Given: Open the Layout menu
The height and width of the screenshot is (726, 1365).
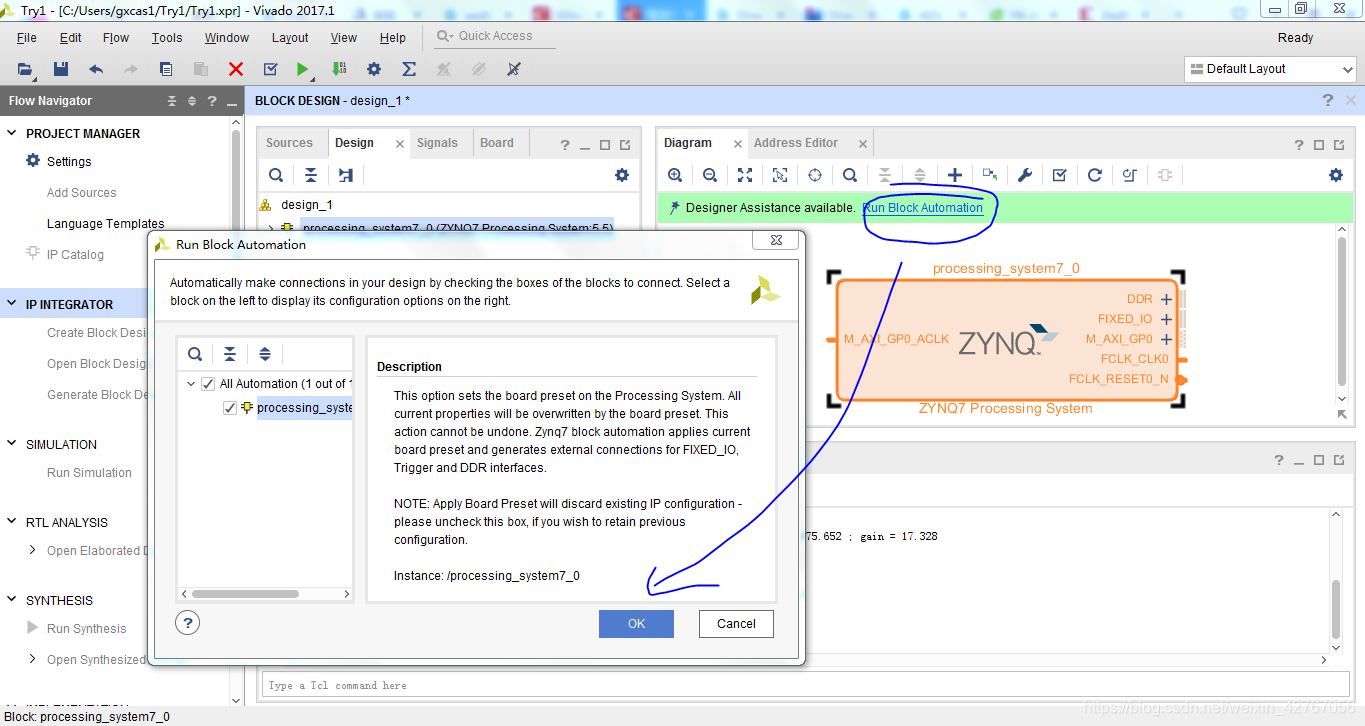Looking at the screenshot, I should tap(290, 37).
